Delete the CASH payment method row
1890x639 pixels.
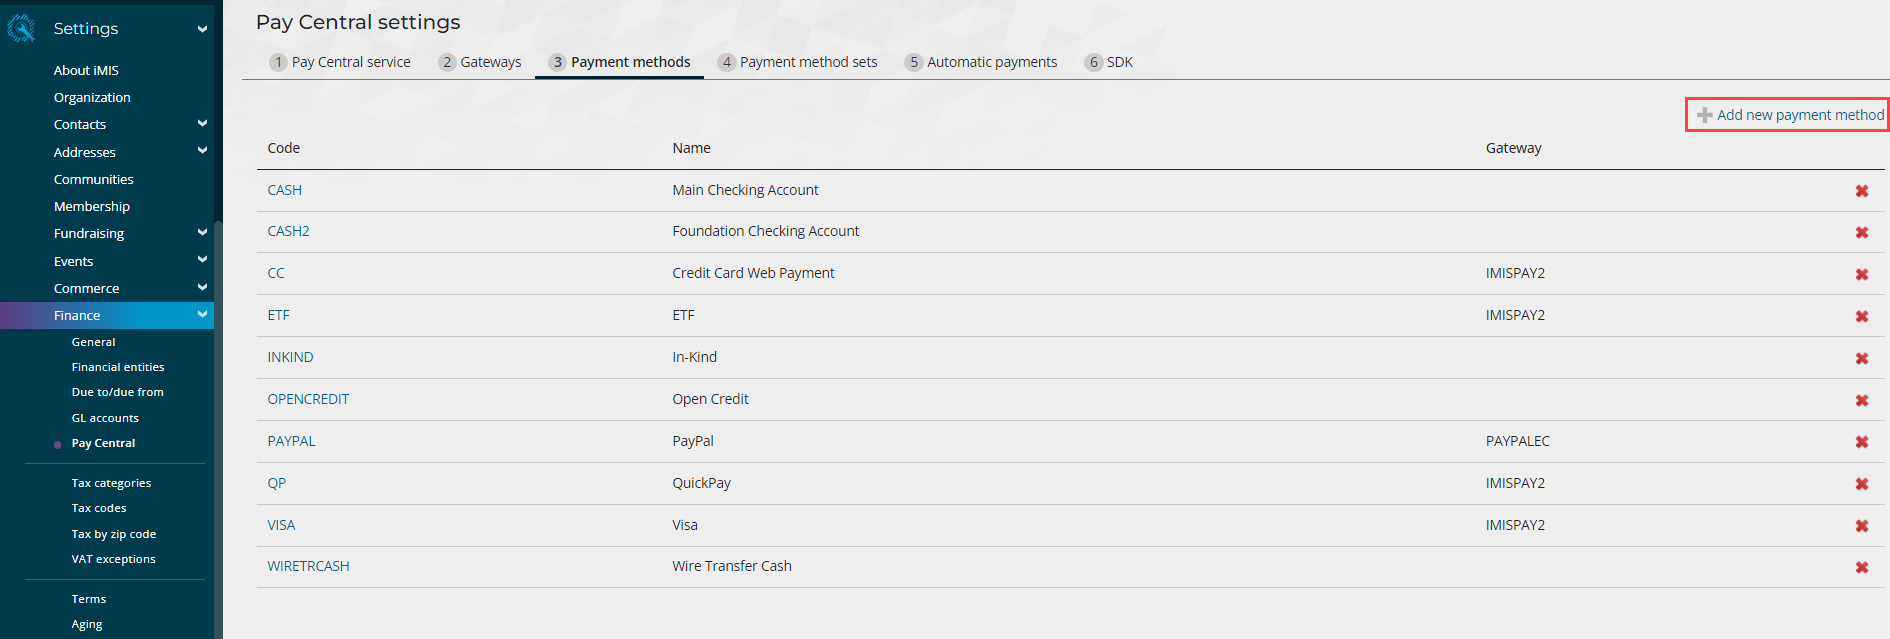[x=1861, y=191]
